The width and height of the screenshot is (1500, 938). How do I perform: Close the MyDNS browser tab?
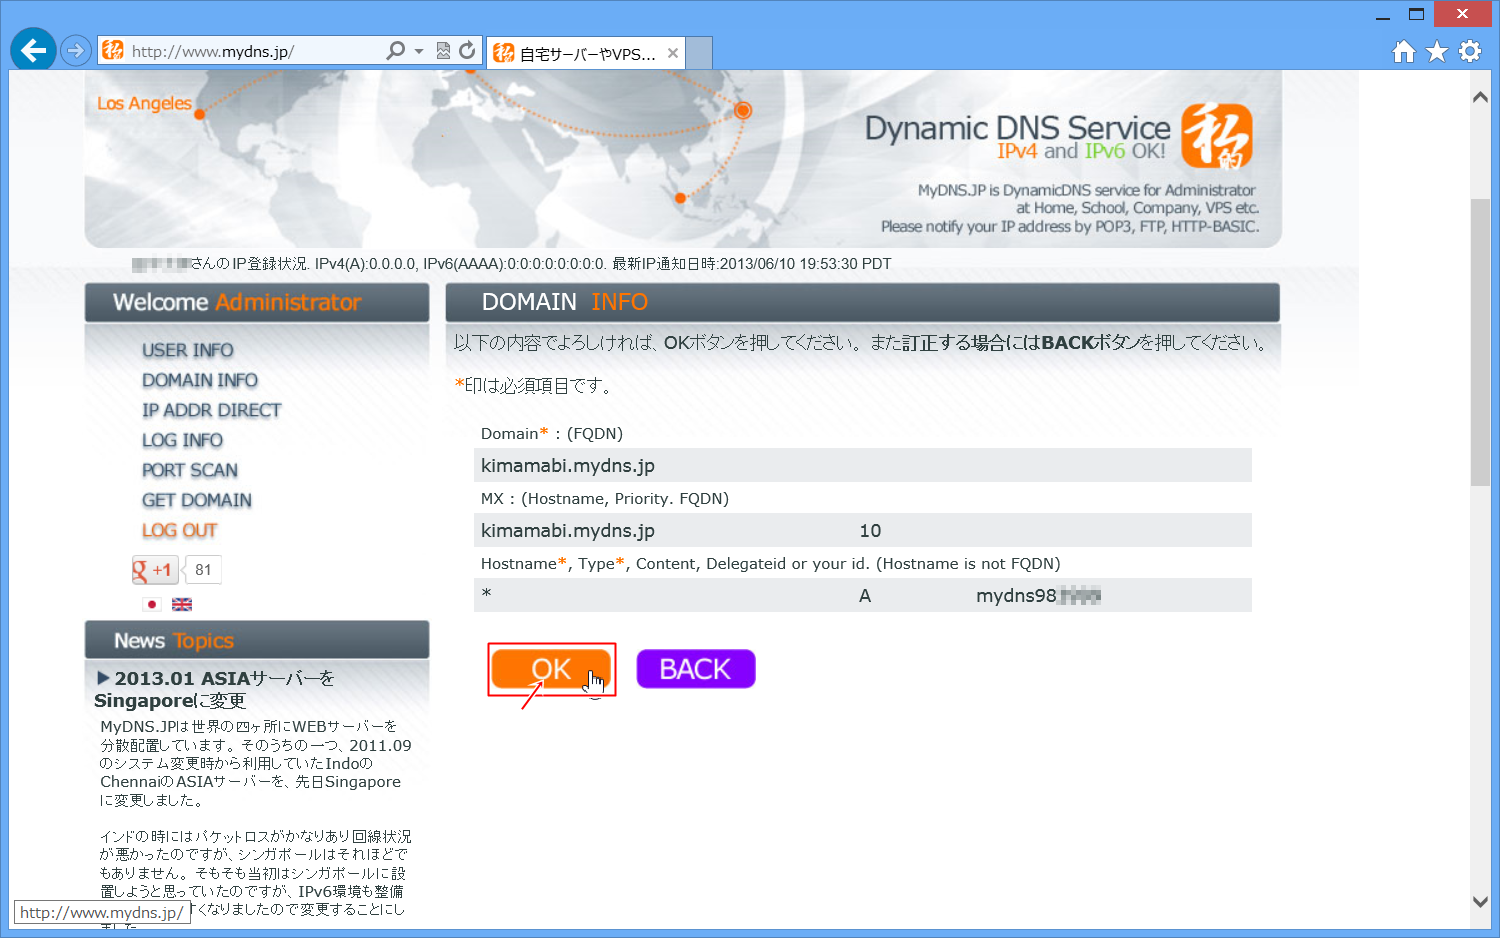[x=673, y=53]
